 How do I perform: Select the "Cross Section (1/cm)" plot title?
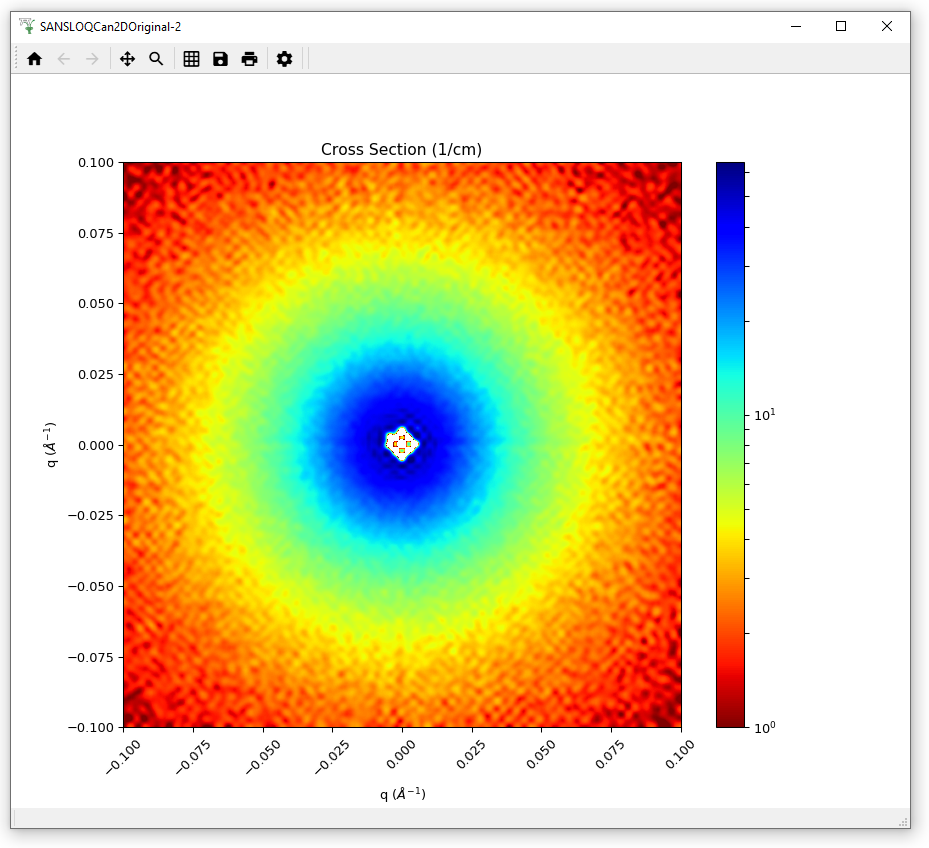[x=401, y=149]
